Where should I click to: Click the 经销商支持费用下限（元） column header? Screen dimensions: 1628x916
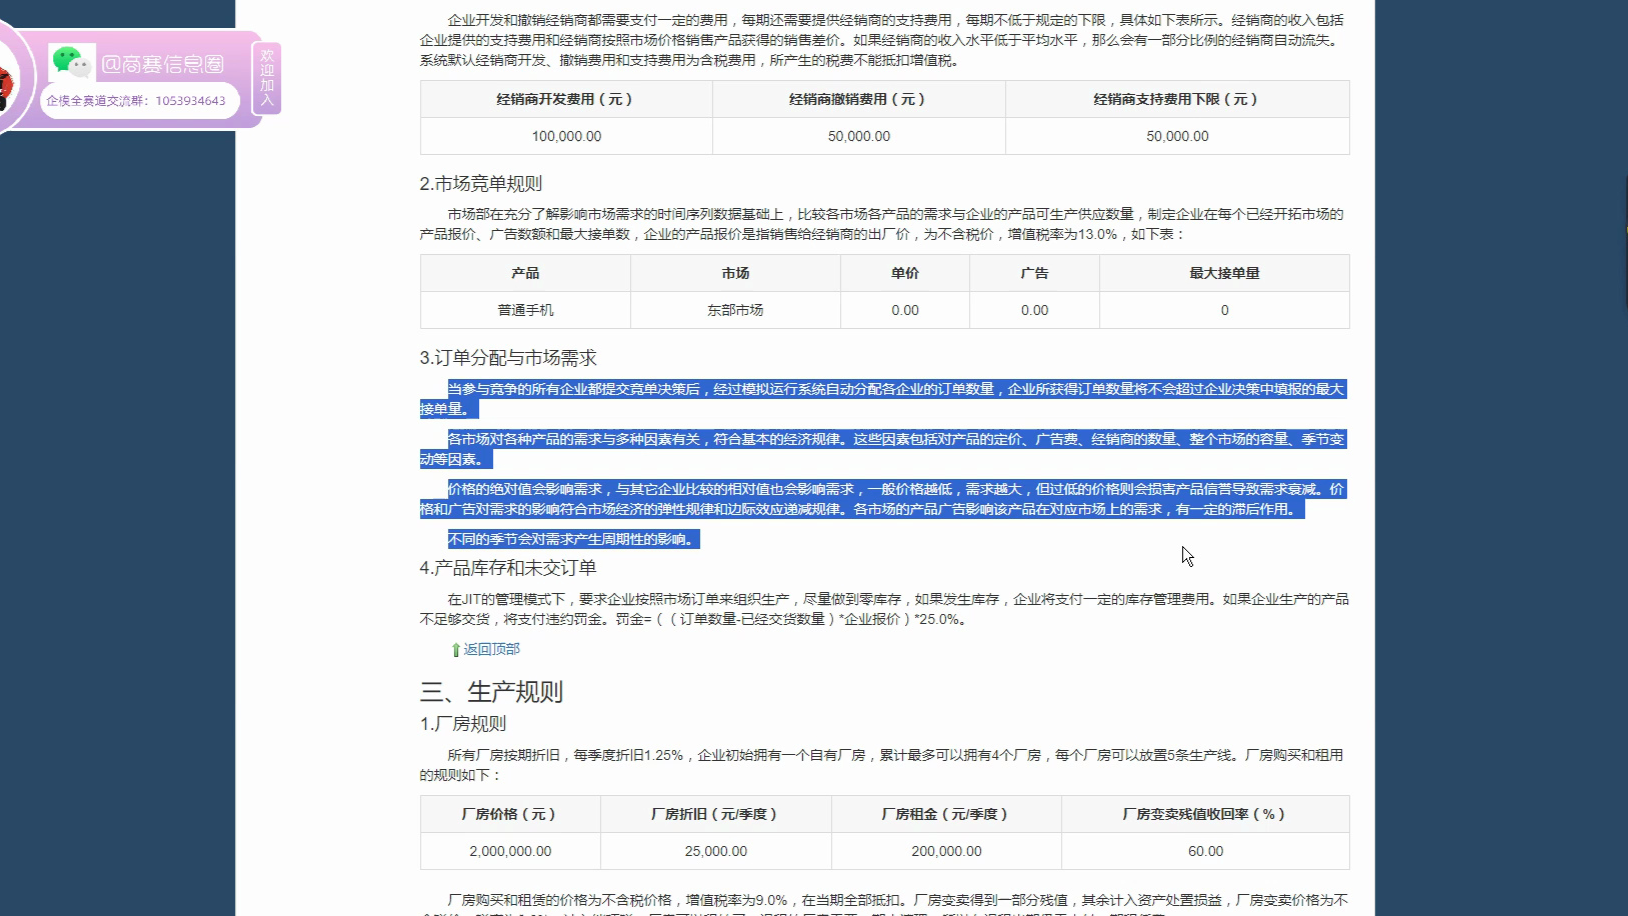point(1177,99)
